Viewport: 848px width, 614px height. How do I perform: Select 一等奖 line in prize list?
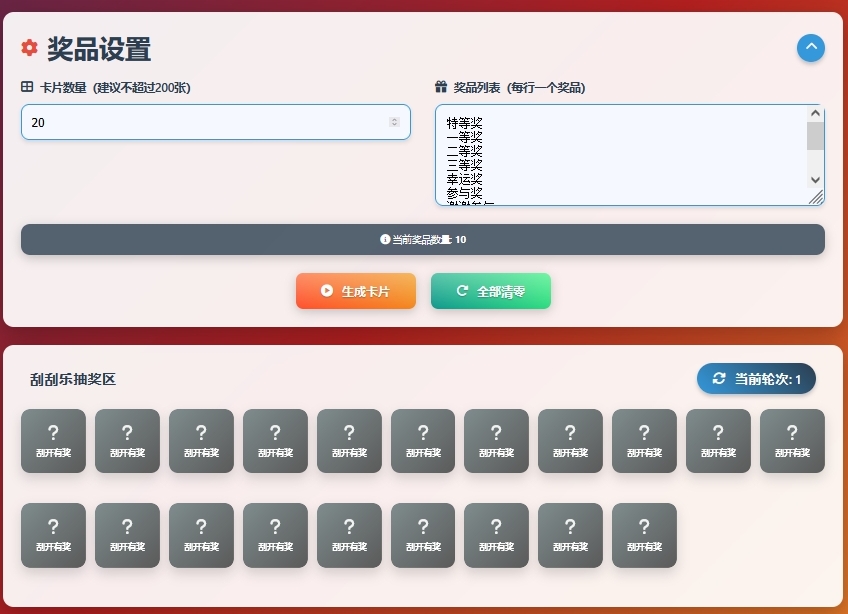click(x=465, y=137)
